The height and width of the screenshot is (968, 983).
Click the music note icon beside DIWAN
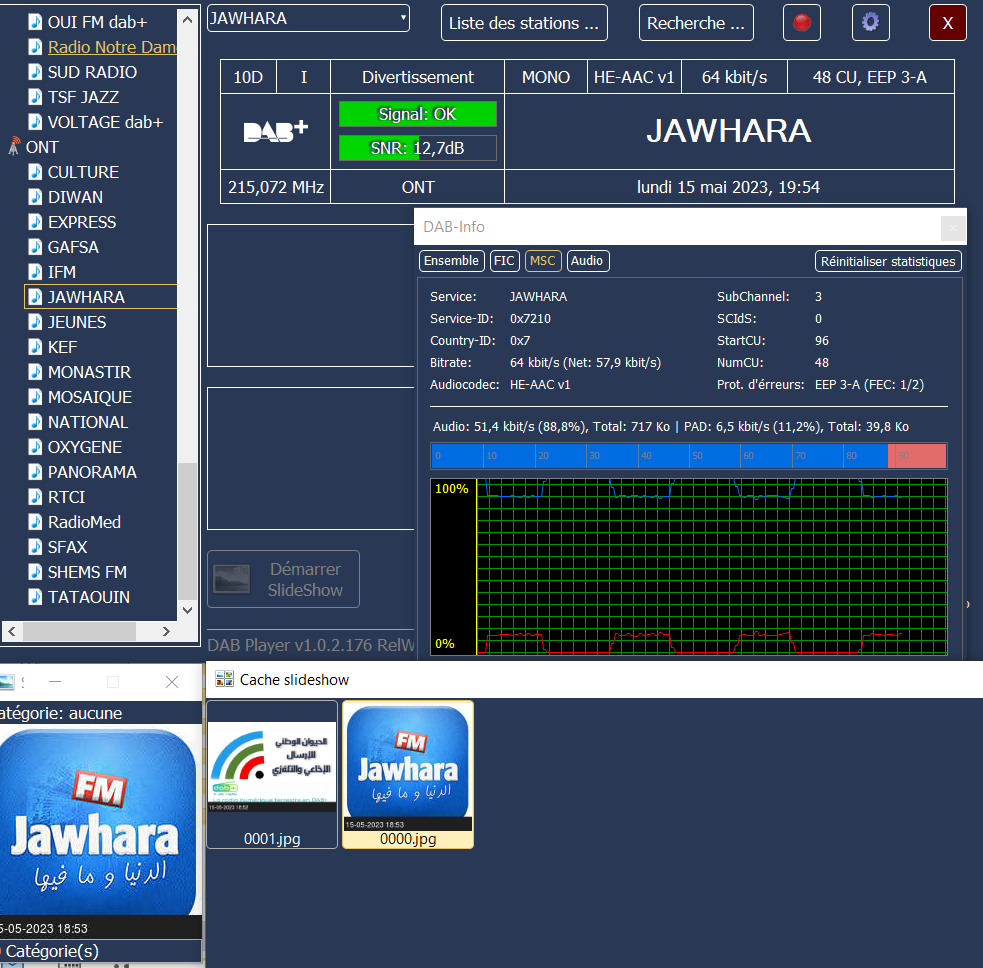[35, 197]
